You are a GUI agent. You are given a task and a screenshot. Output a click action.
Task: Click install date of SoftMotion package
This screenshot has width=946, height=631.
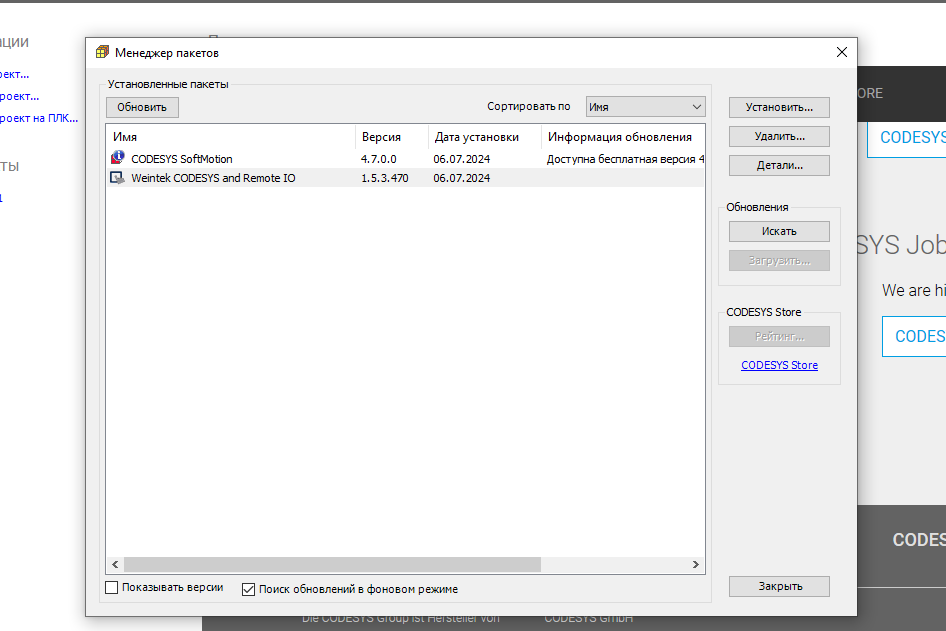tap(462, 159)
